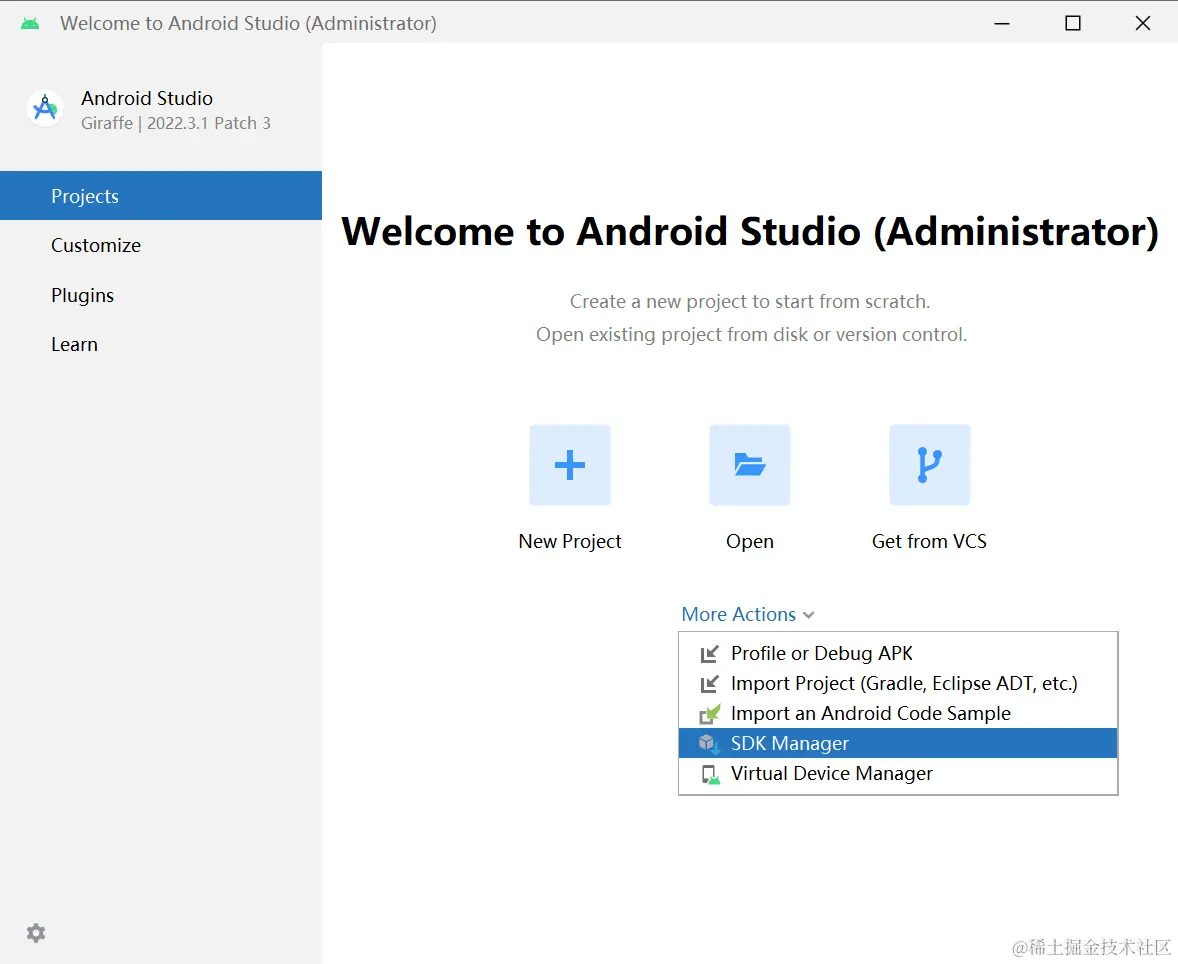Click the Android icon in the title bar
Image resolution: width=1178 pixels, height=964 pixels.
pyautogui.click(x=30, y=23)
